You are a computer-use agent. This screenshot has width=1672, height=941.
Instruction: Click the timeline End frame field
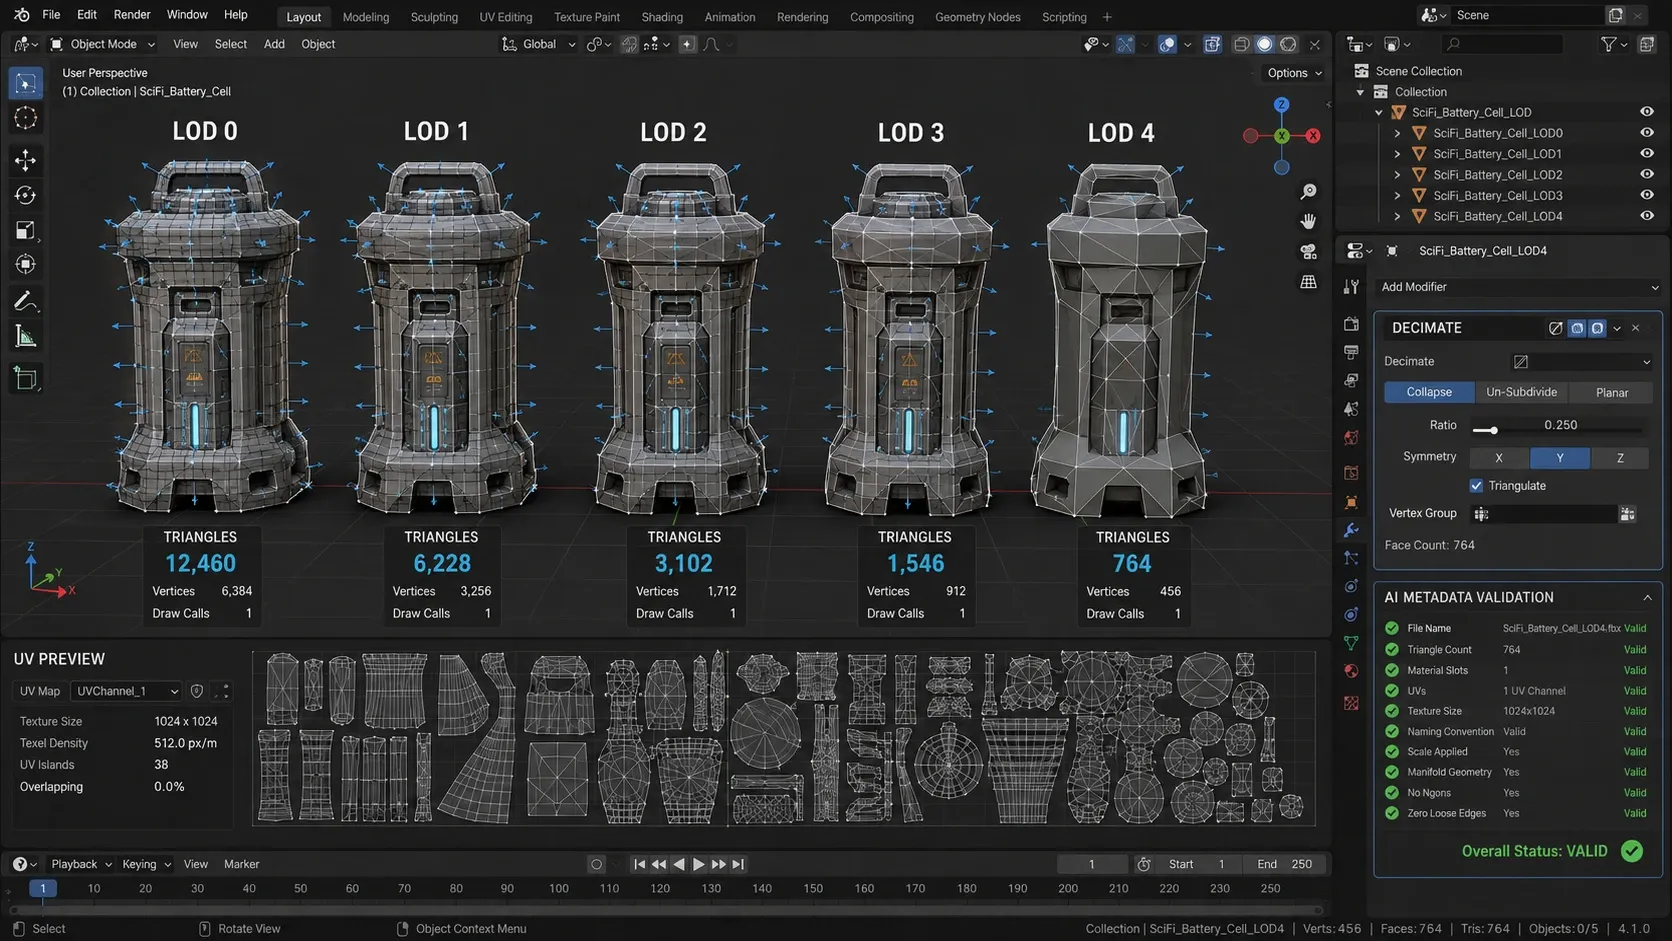[1284, 864]
